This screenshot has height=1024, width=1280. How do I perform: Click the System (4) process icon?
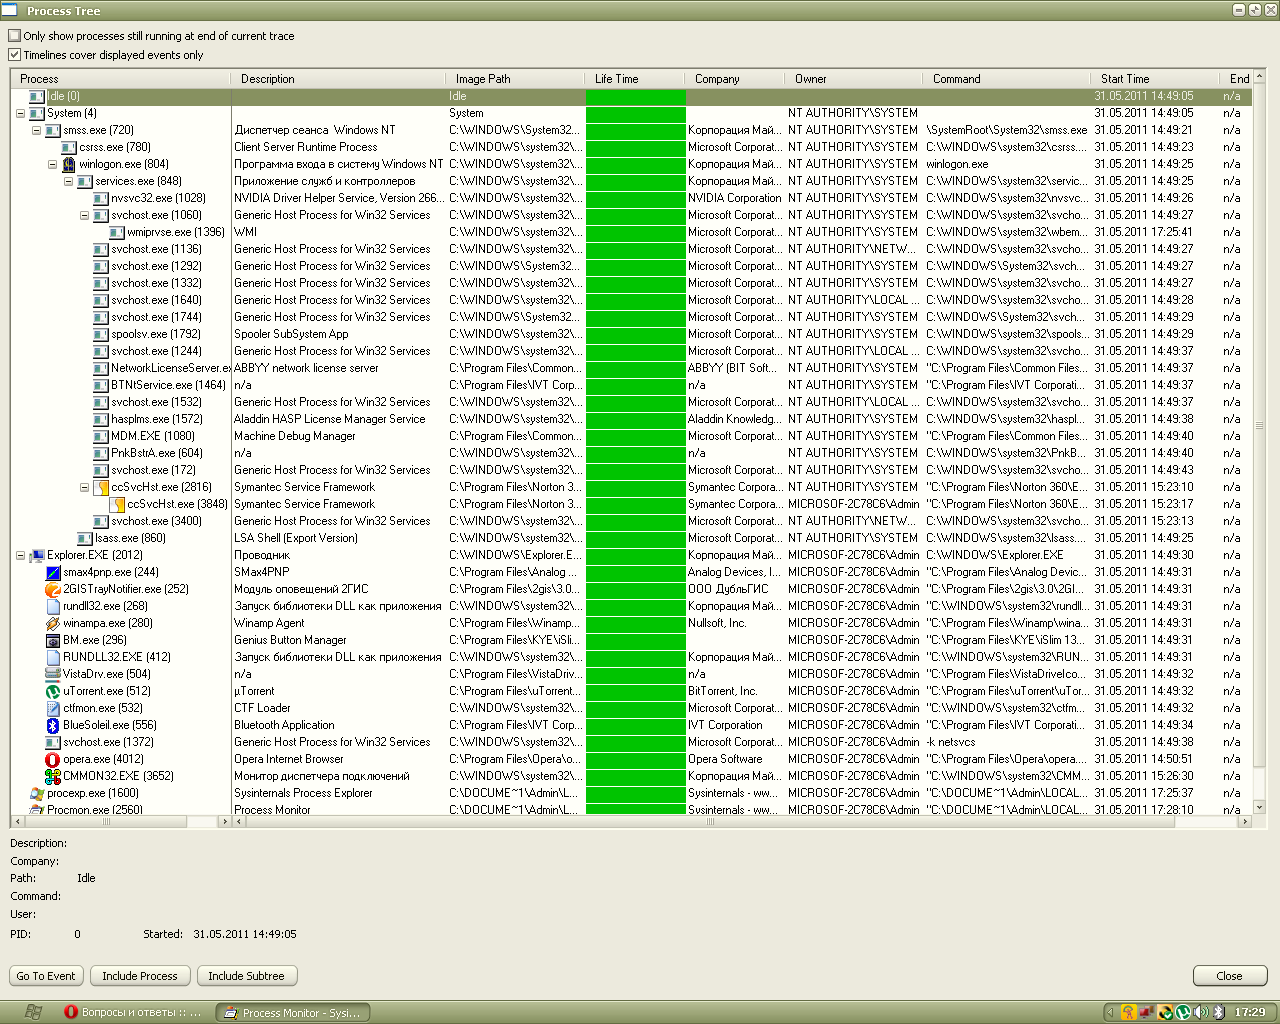[x=37, y=113]
